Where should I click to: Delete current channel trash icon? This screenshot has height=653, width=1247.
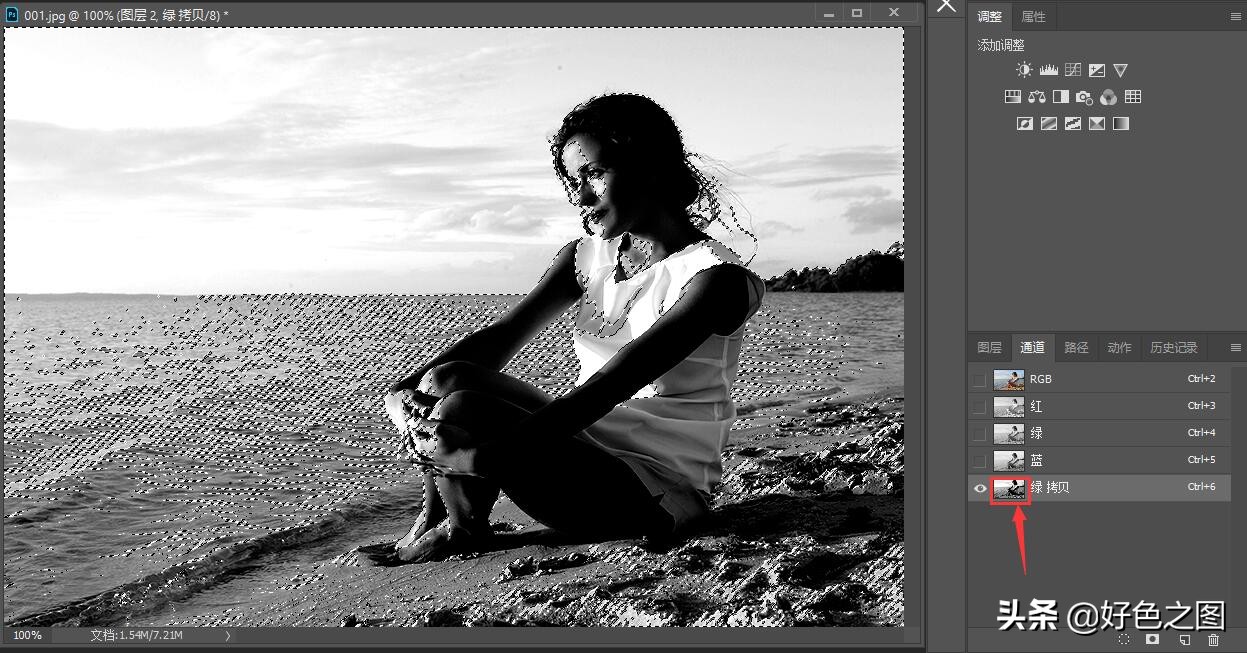click(1213, 639)
